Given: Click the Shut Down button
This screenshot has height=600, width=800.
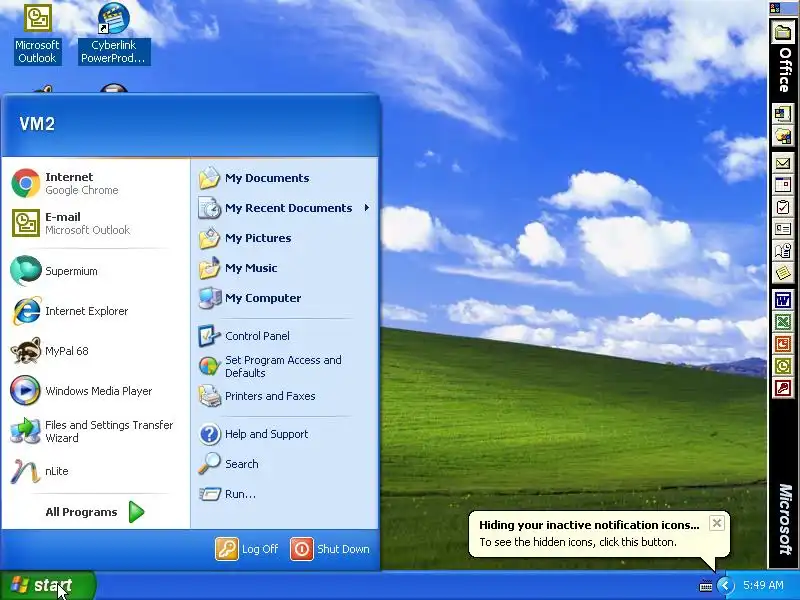Looking at the screenshot, I should (x=330, y=549).
